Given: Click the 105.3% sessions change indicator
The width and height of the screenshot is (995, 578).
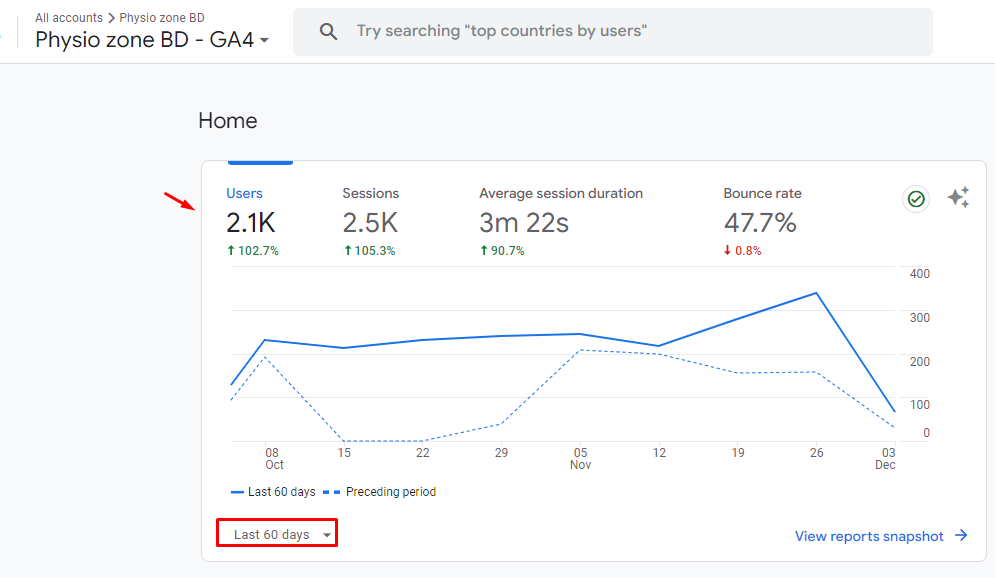Looking at the screenshot, I should tap(369, 251).
